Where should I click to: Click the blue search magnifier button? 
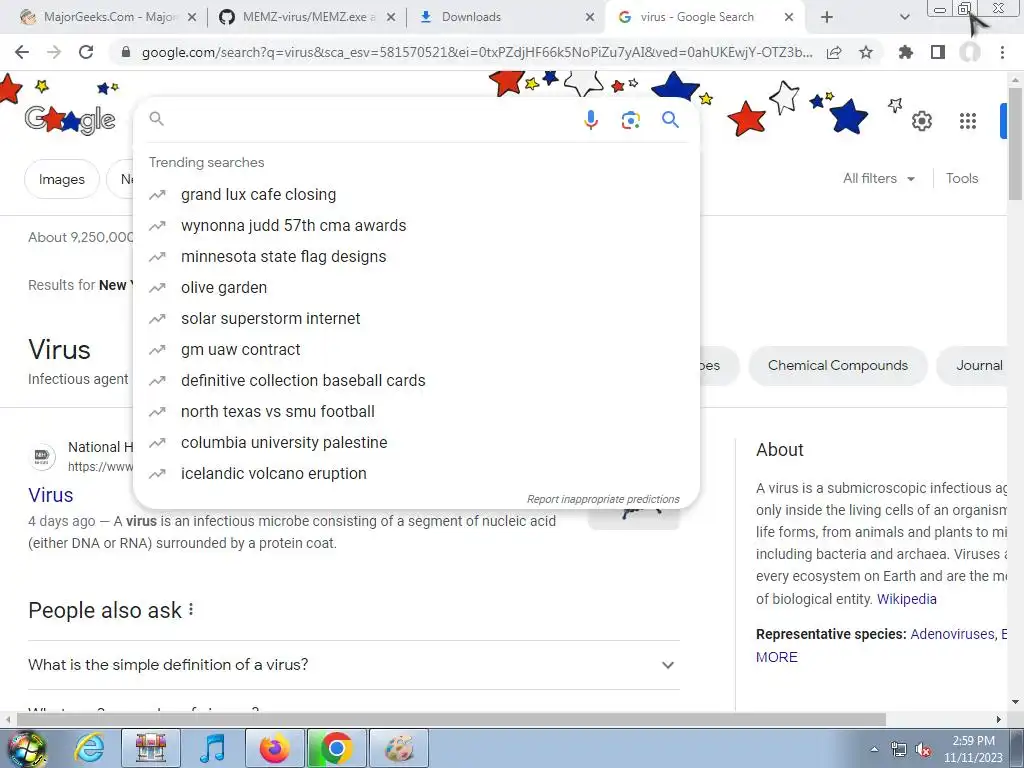point(670,120)
